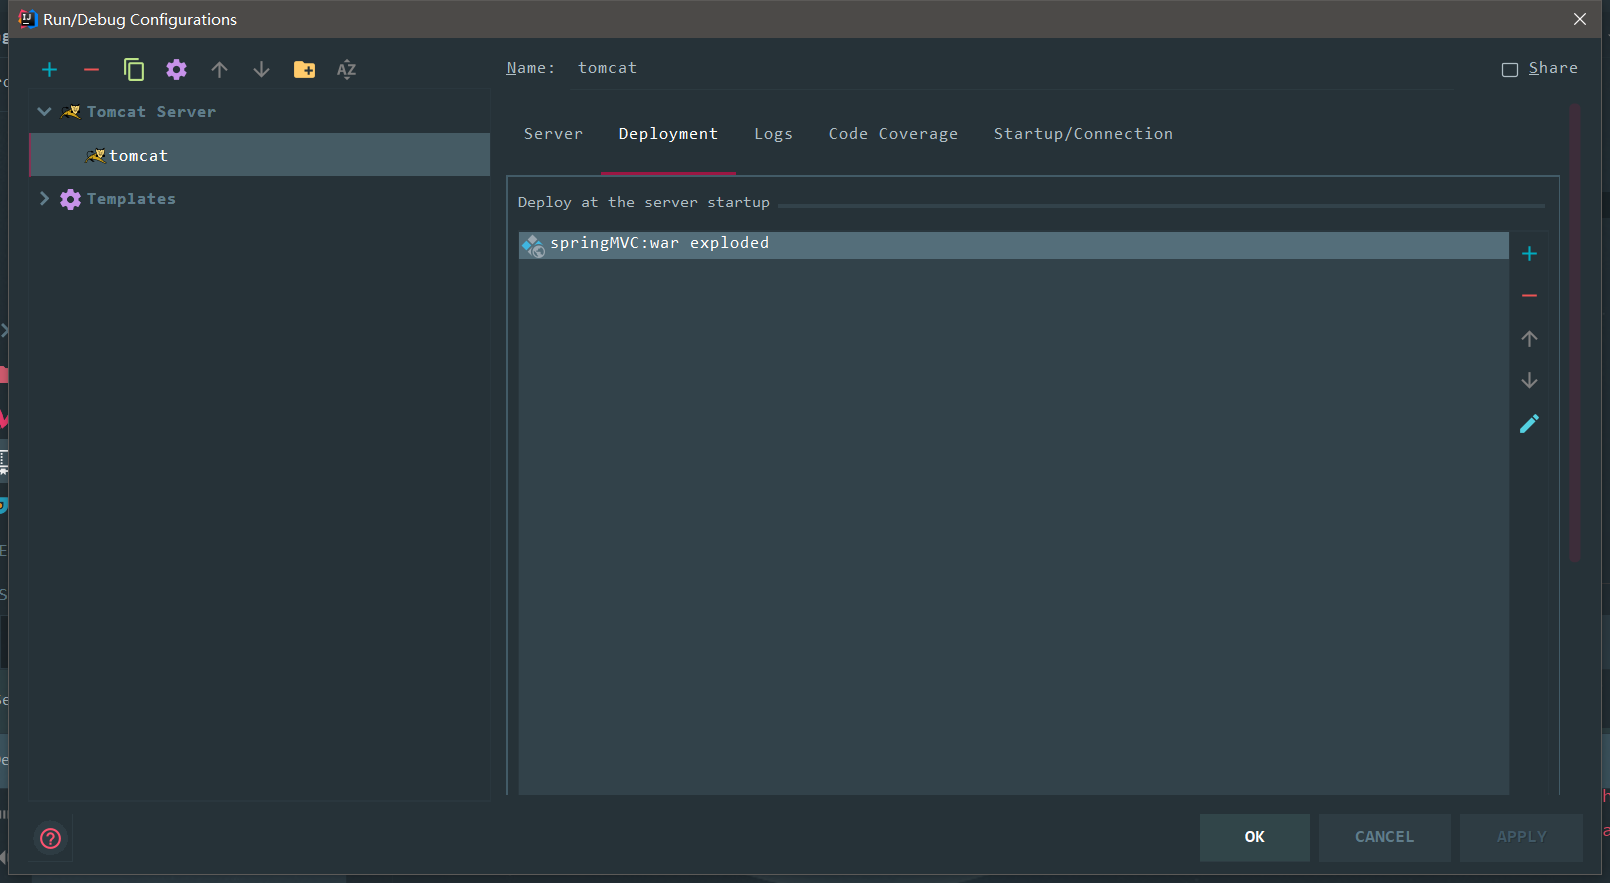Remove the selected configuration with the minus icon
The height and width of the screenshot is (883, 1610).
point(91,69)
